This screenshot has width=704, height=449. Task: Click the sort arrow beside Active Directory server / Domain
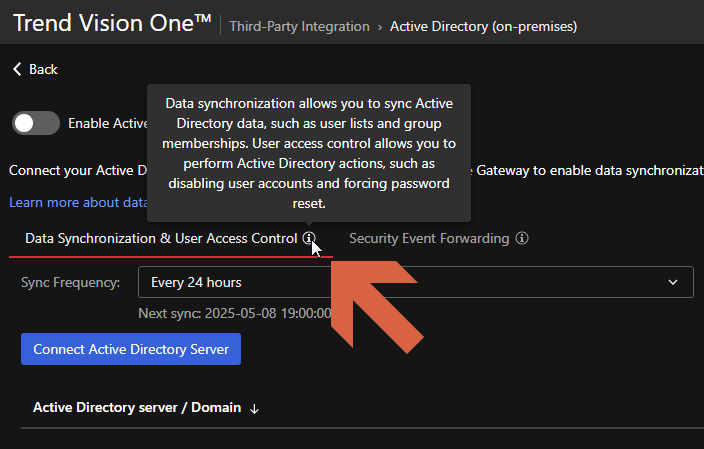254,408
